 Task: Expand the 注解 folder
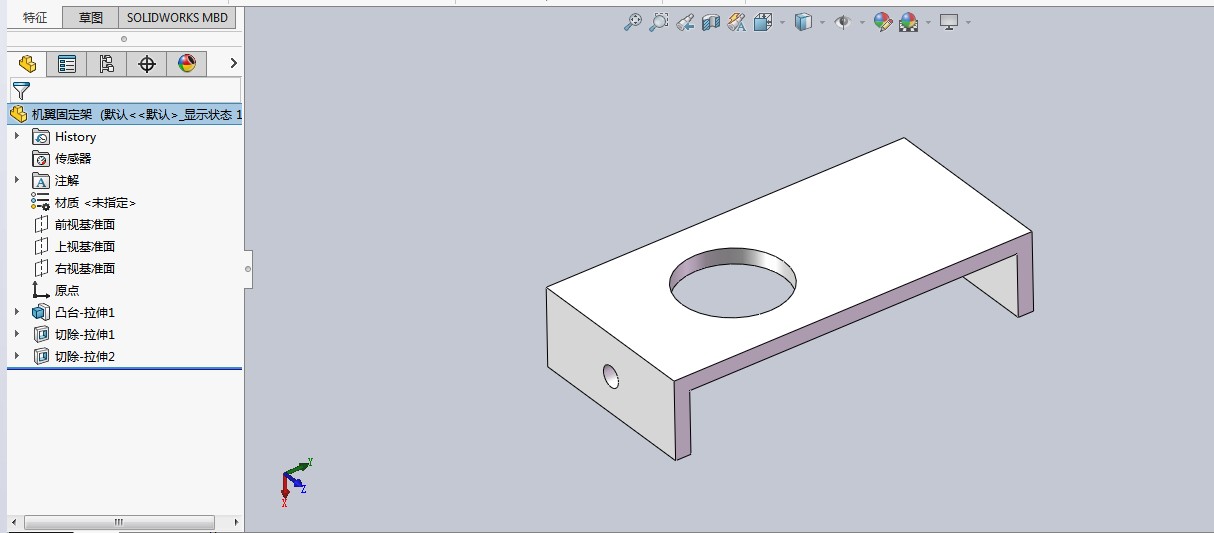point(17,180)
